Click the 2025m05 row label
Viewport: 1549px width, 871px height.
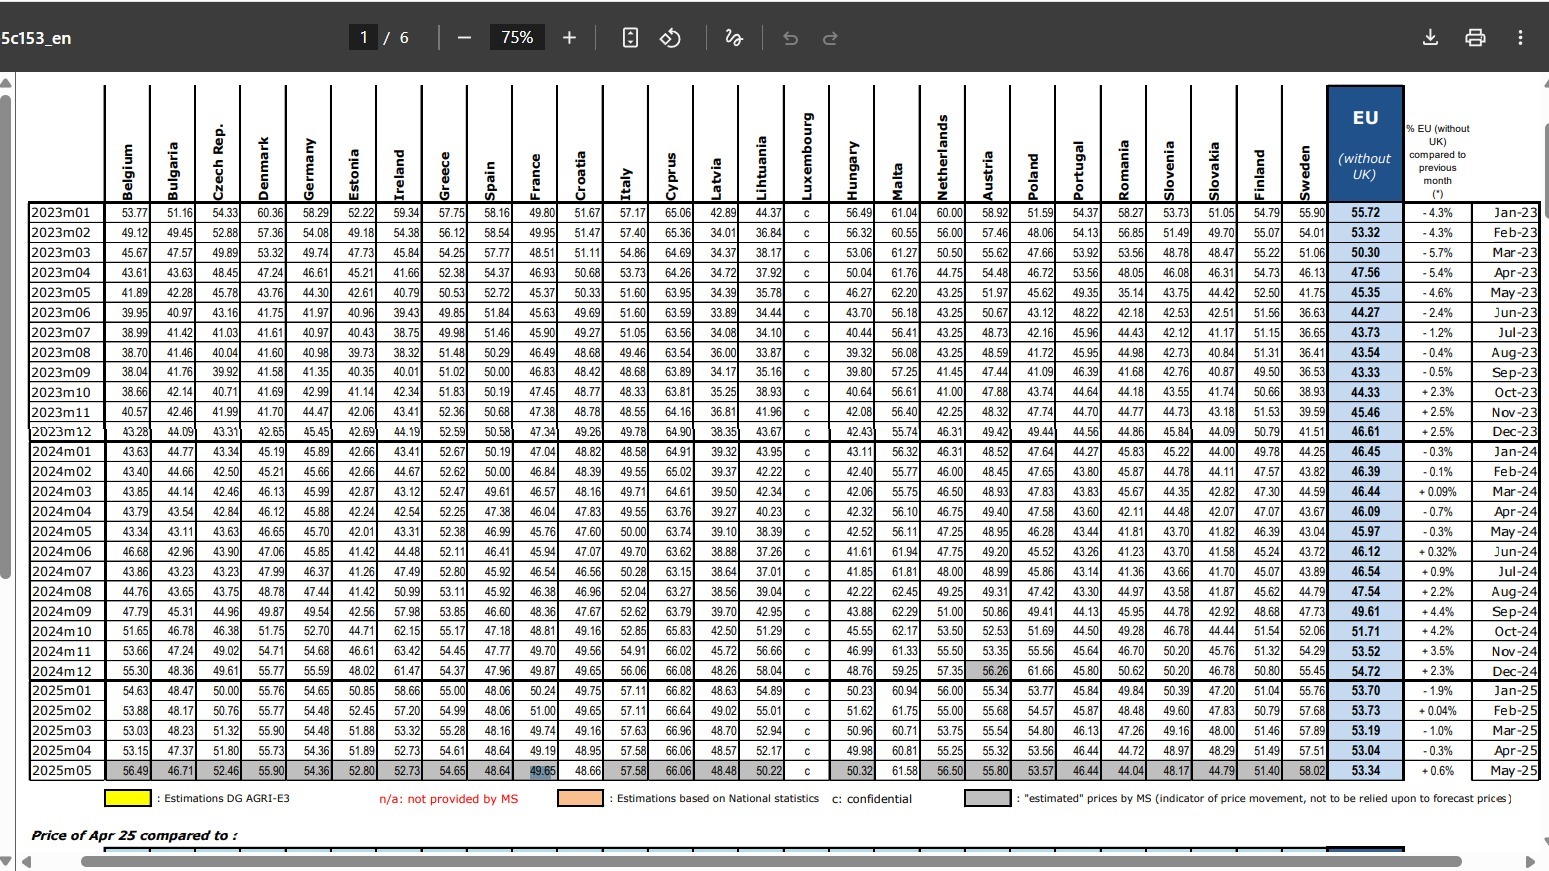[62, 771]
